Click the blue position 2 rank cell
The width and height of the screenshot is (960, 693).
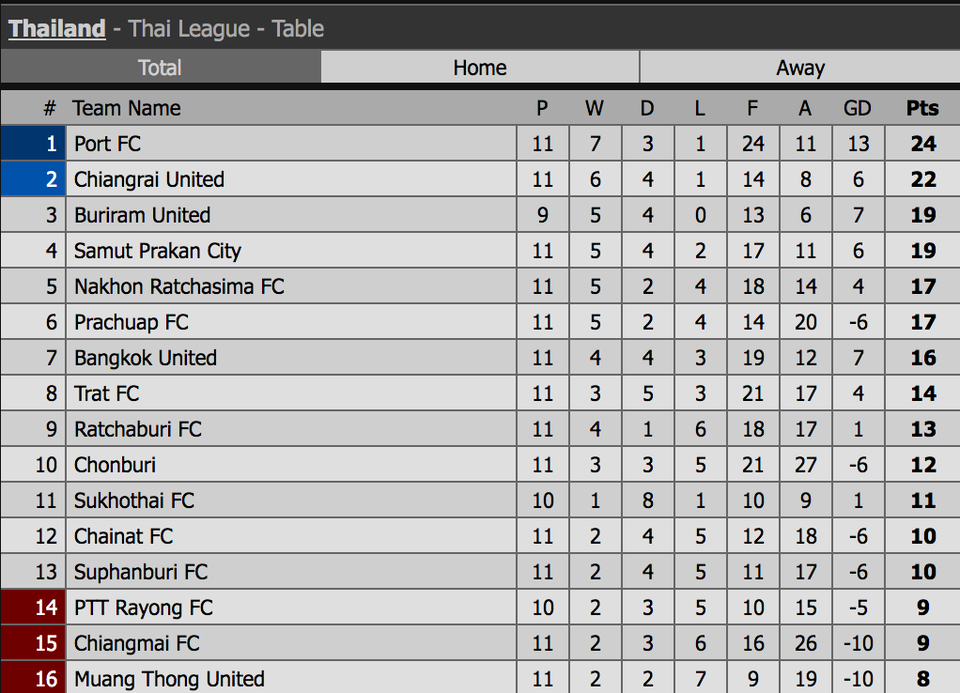pos(33,180)
